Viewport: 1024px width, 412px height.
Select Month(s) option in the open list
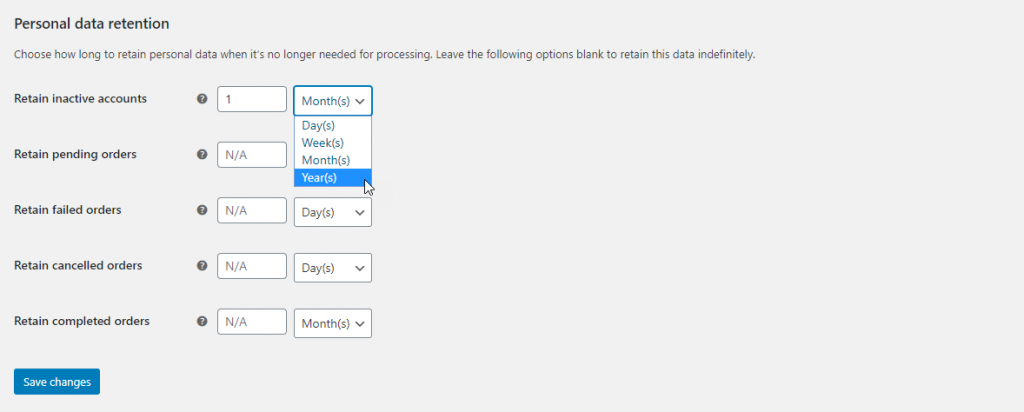[x=333, y=160]
